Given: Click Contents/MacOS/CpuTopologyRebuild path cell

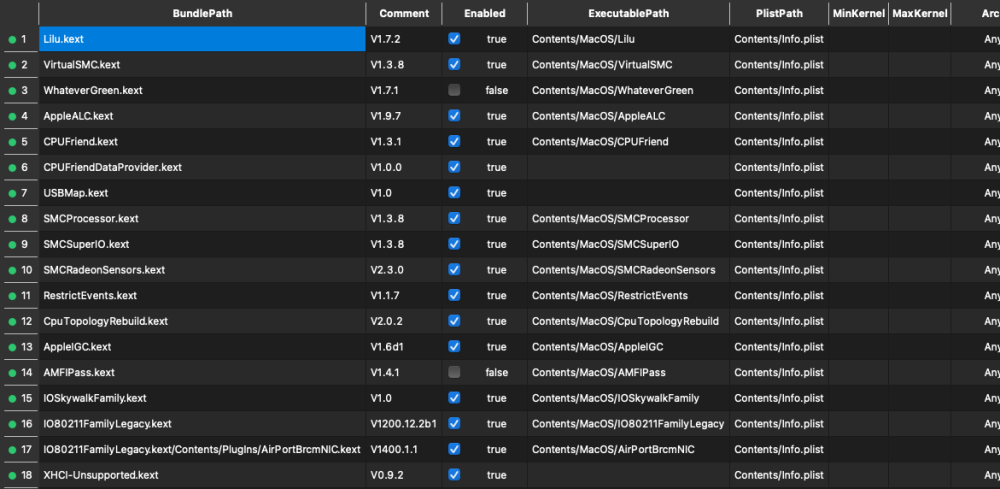Looking at the screenshot, I should [x=626, y=321].
